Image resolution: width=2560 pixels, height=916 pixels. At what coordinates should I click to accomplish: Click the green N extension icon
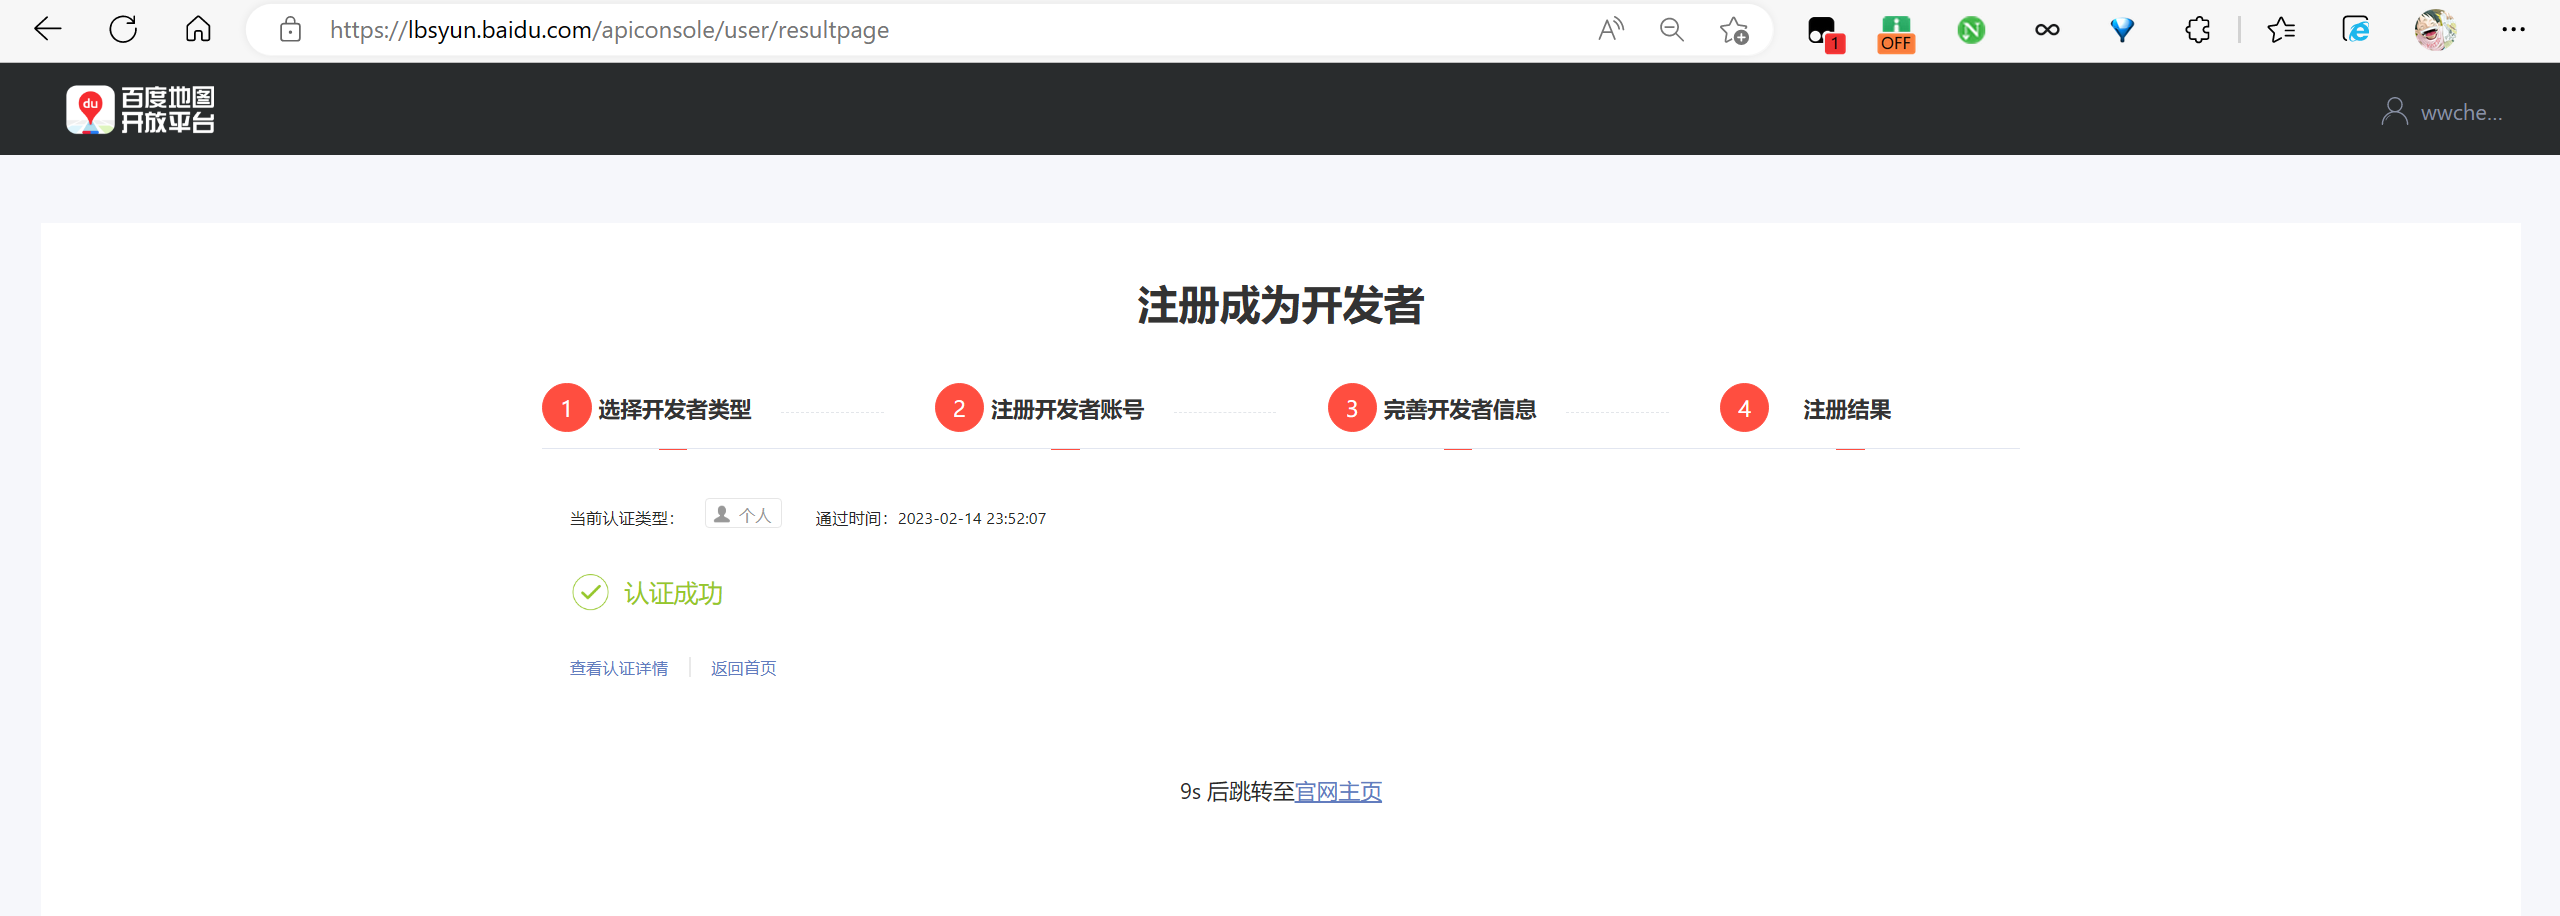(1971, 30)
